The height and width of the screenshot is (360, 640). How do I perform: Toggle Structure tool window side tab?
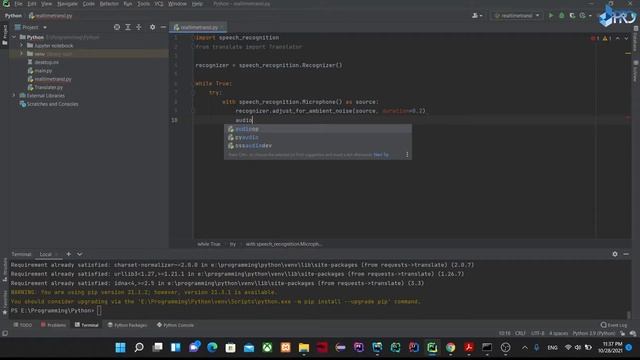click(x=5, y=269)
